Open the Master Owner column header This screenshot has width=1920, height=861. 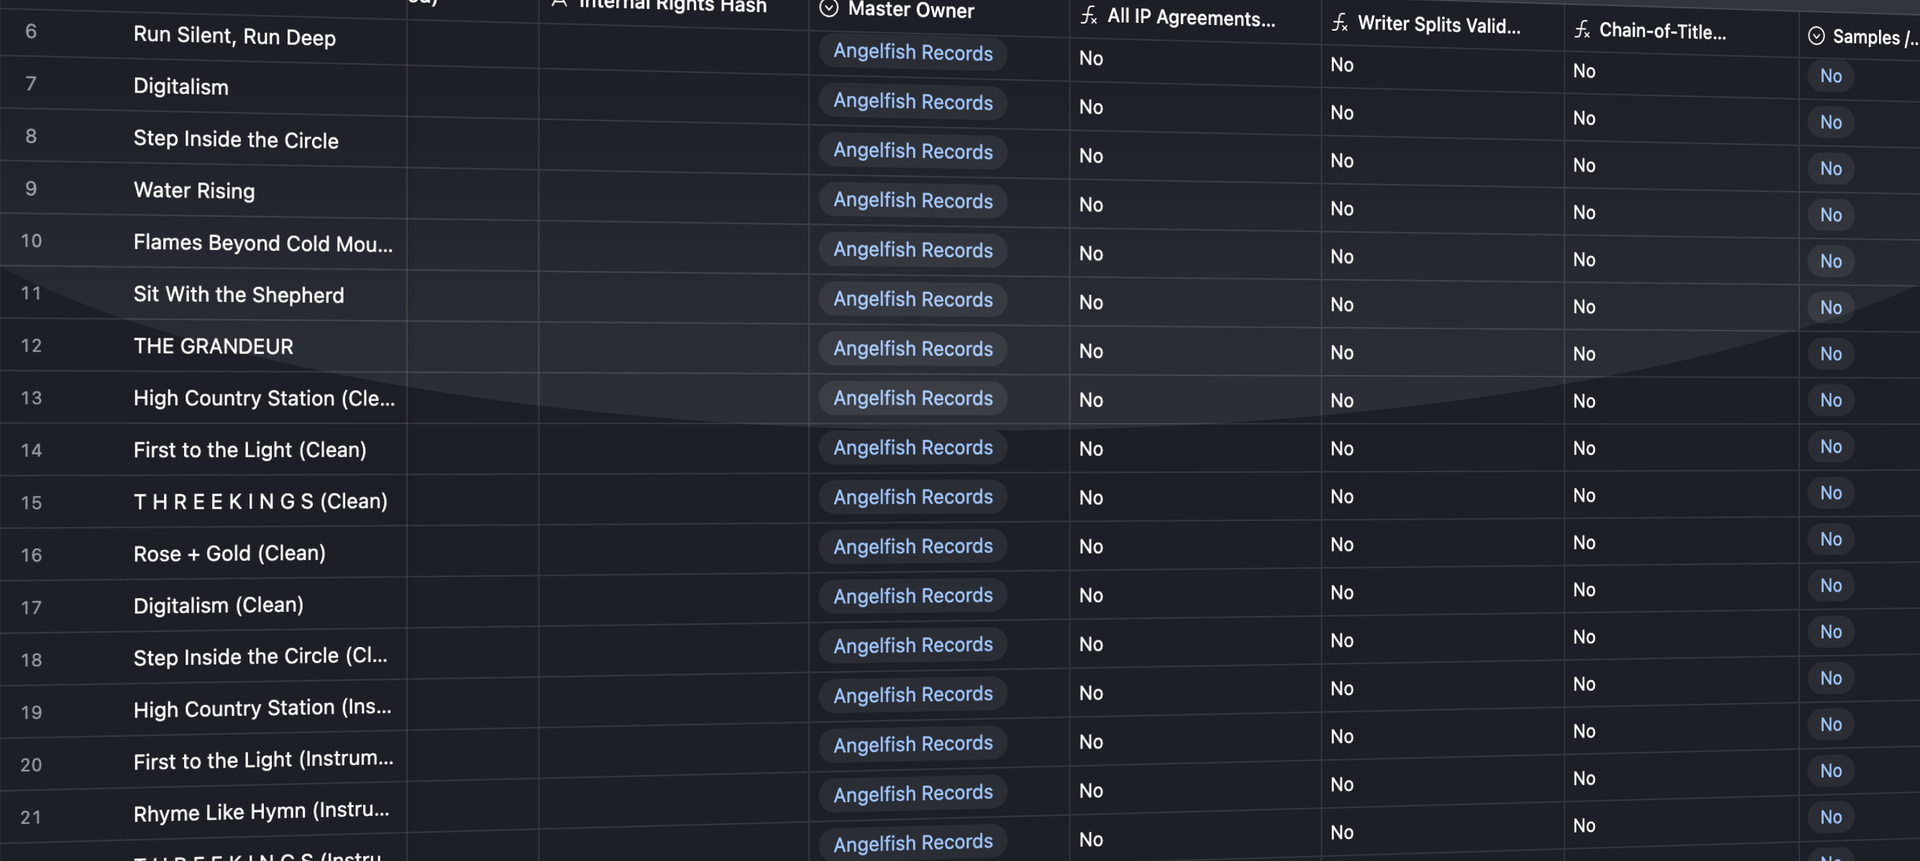pyautogui.click(x=910, y=10)
